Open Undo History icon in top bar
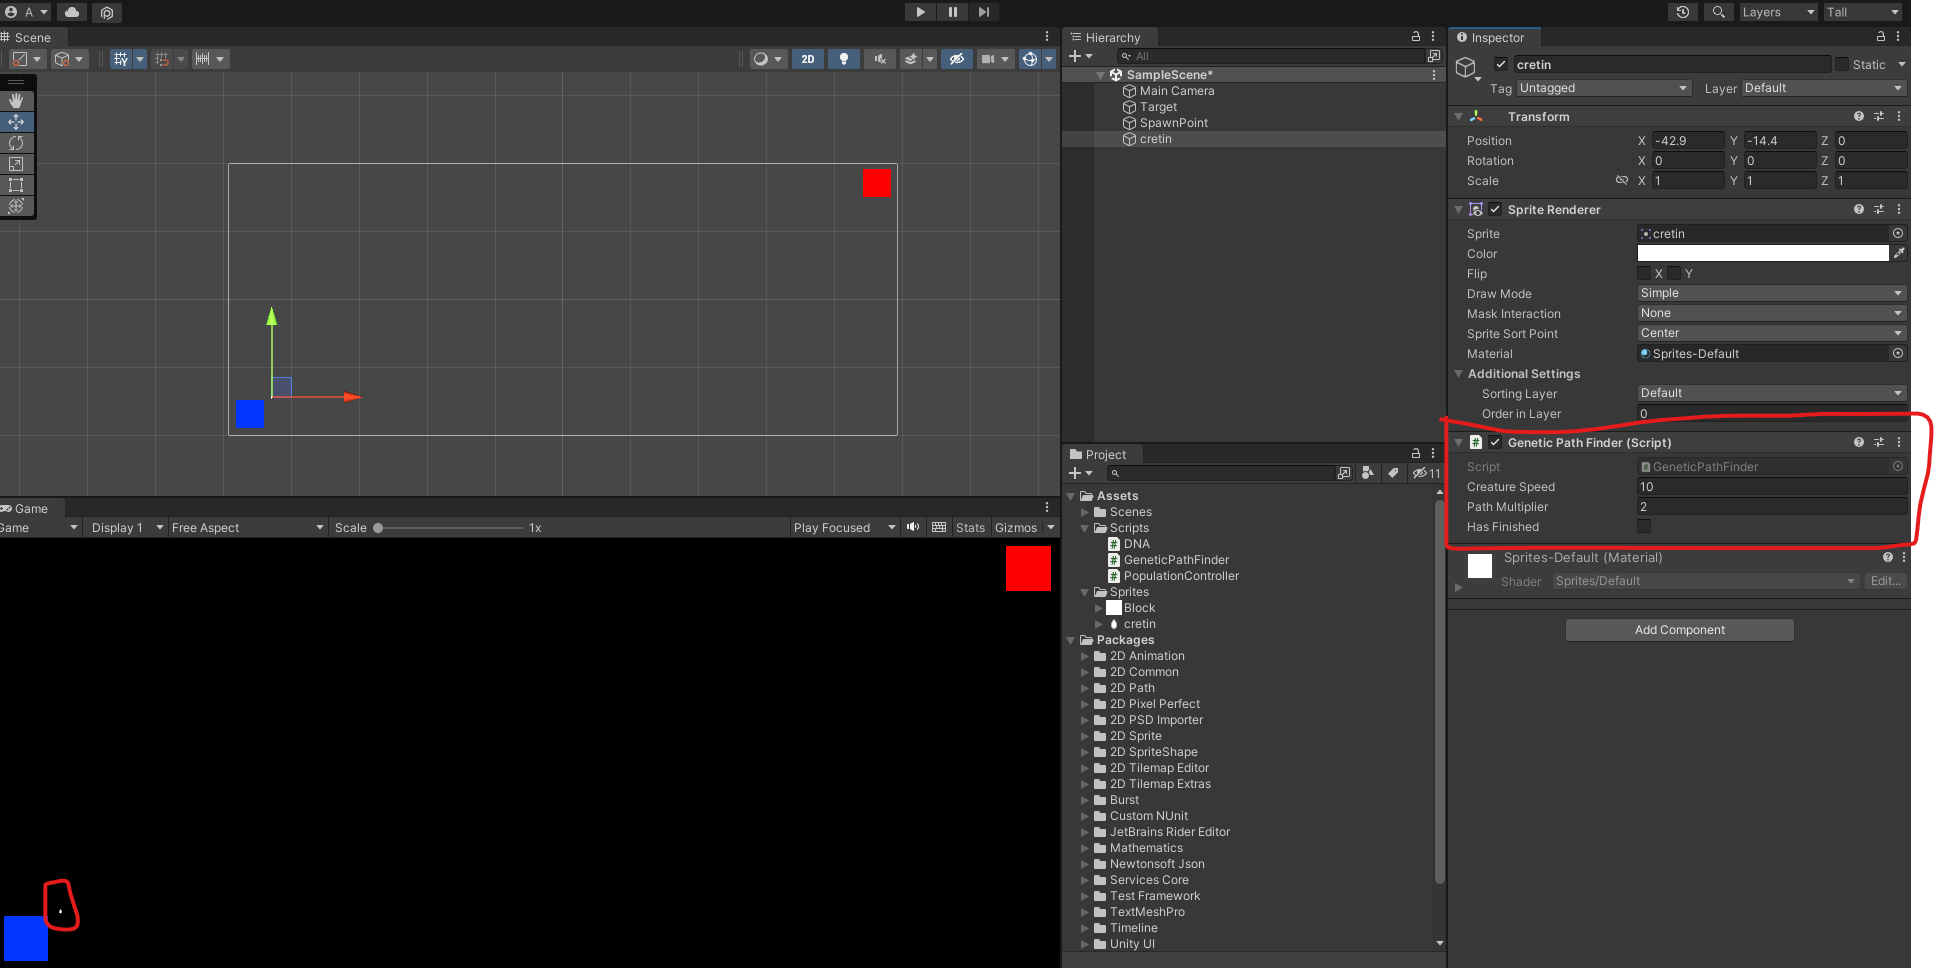The height and width of the screenshot is (968, 1935). 1683,12
